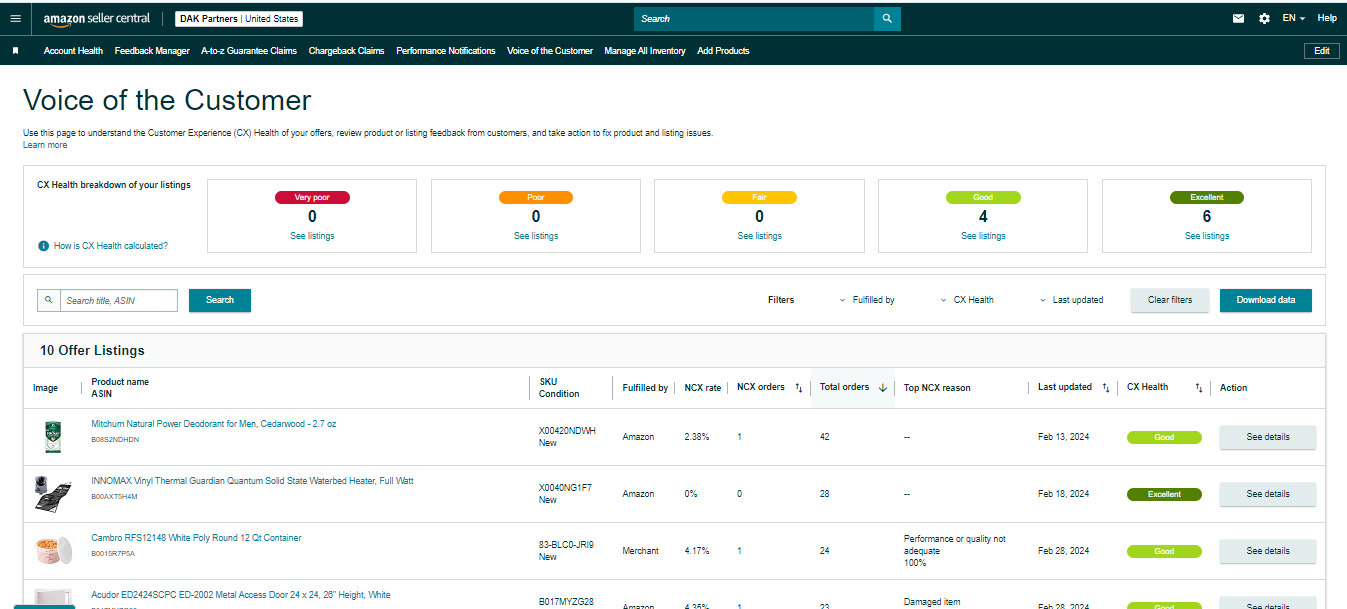Sort by NCX orders arrows icon

coord(798,388)
